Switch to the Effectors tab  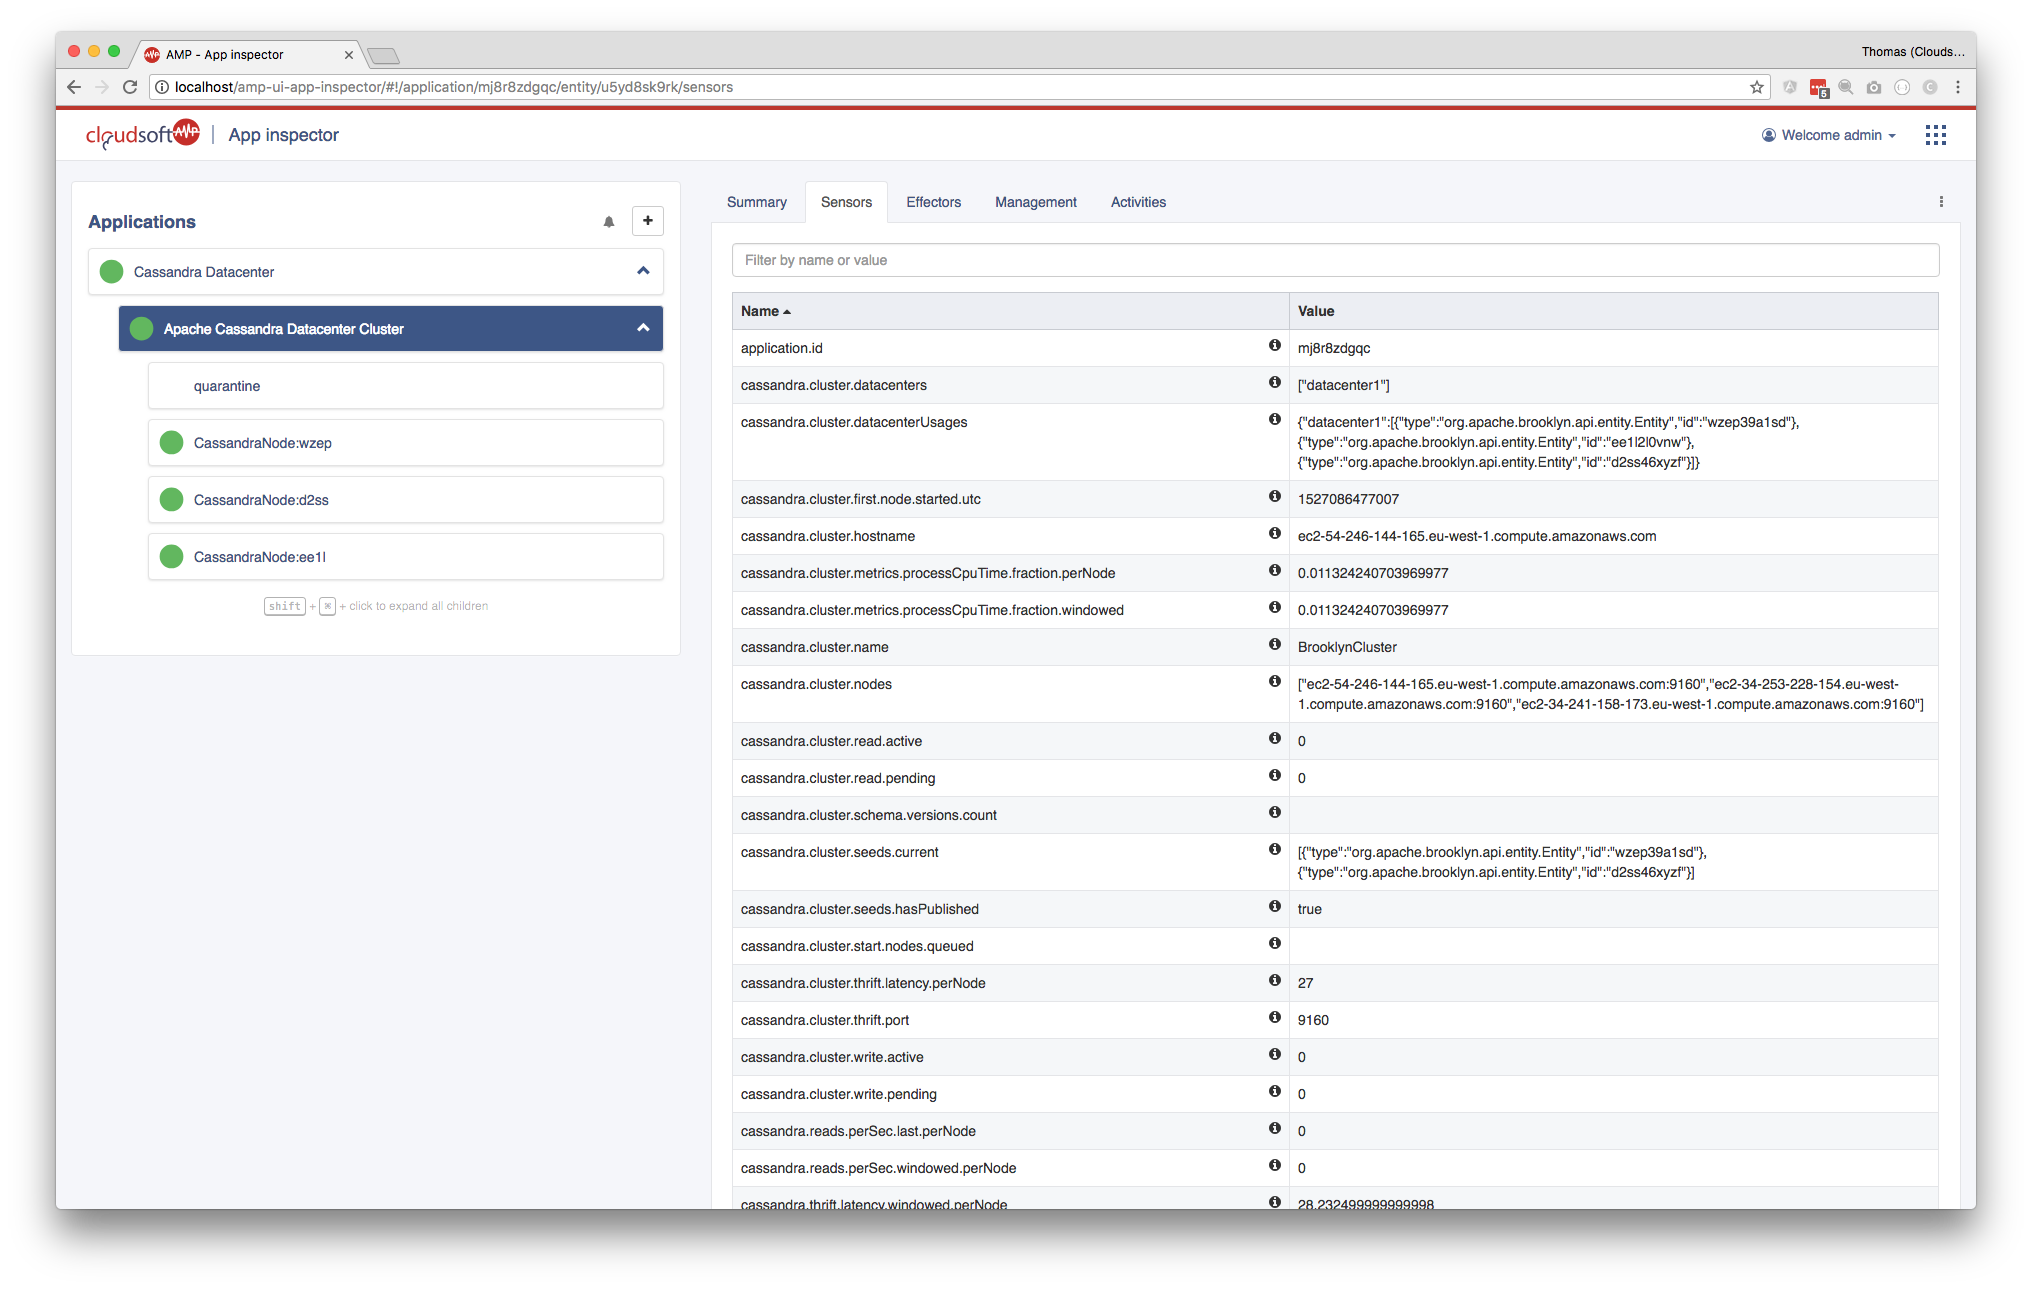tap(933, 202)
